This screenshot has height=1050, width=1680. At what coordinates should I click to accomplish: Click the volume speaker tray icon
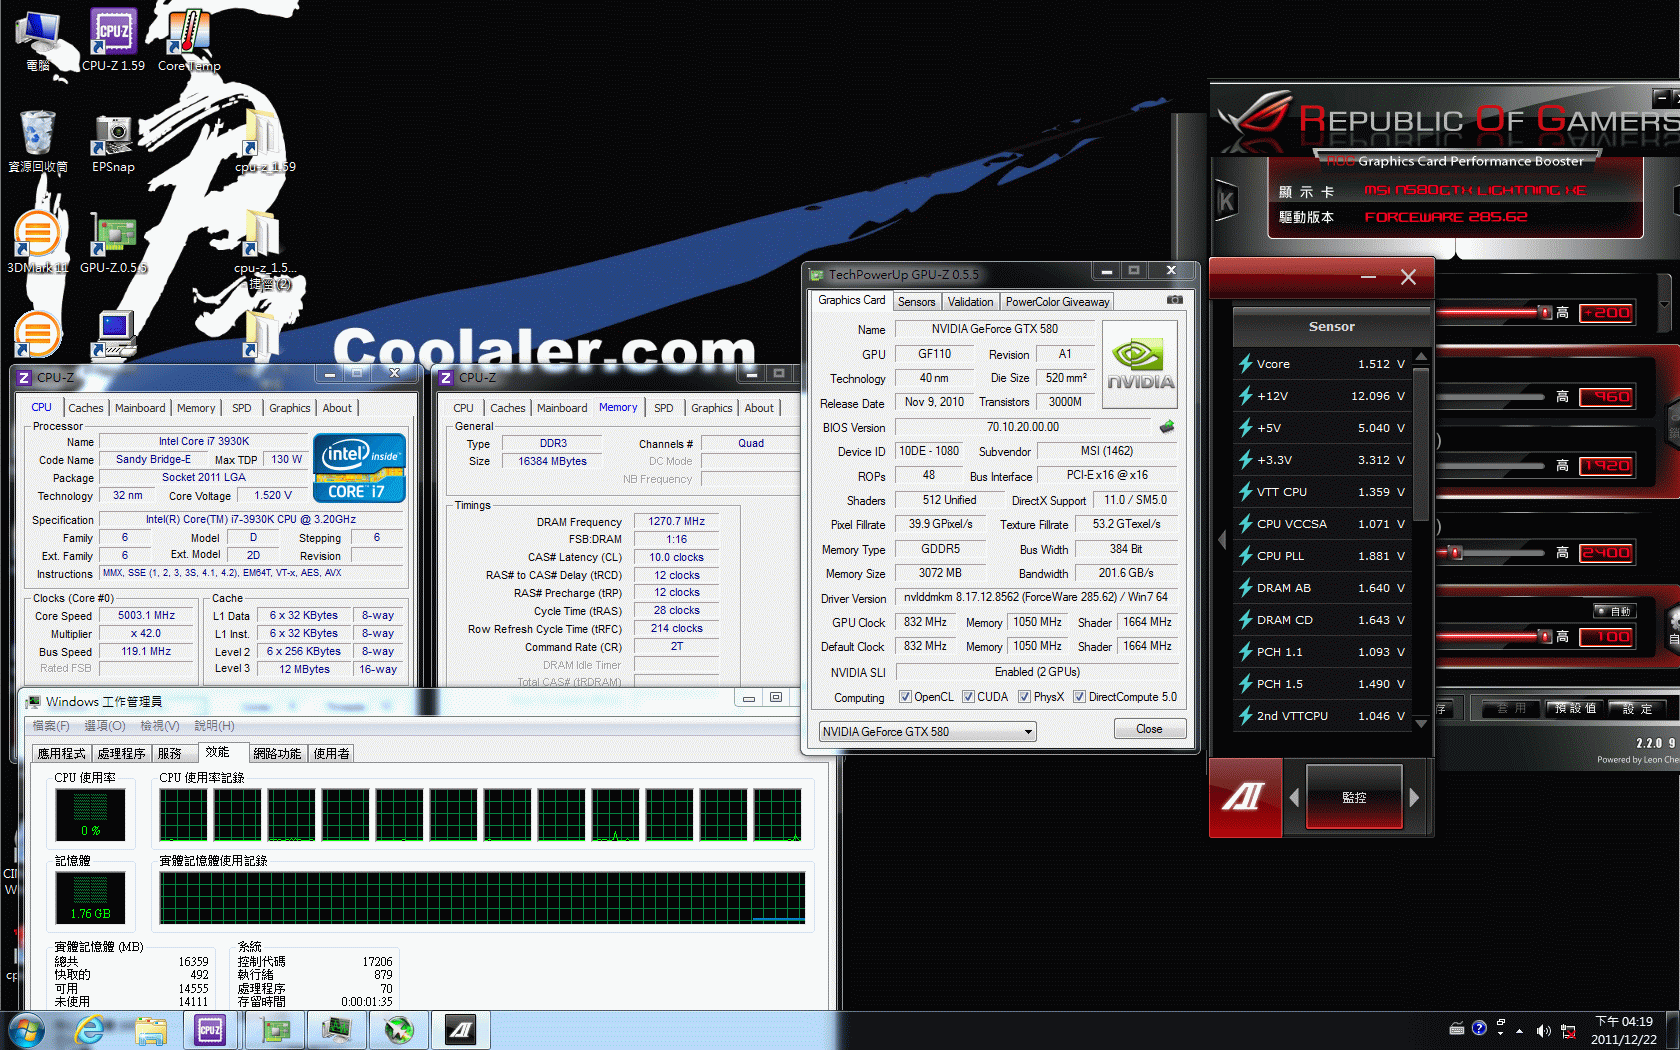click(x=1543, y=1030)
